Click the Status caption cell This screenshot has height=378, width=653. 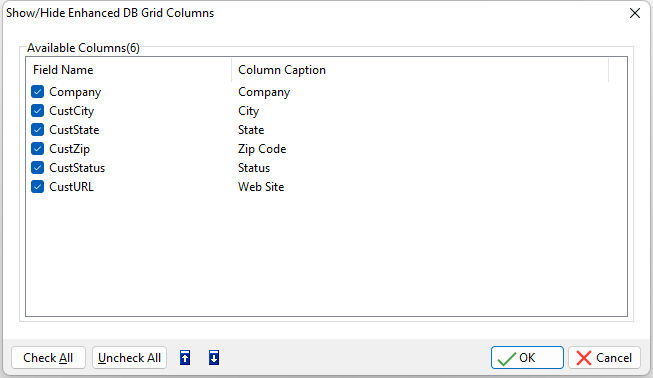[x=254, y=168]
